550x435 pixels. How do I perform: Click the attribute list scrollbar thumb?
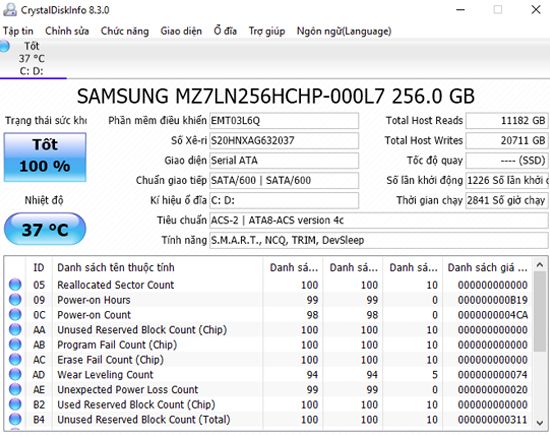click(540, 312)
